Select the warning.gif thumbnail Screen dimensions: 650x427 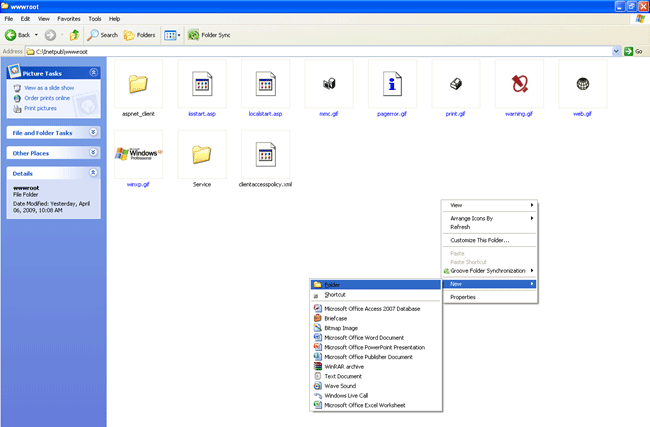click(519, 84)
